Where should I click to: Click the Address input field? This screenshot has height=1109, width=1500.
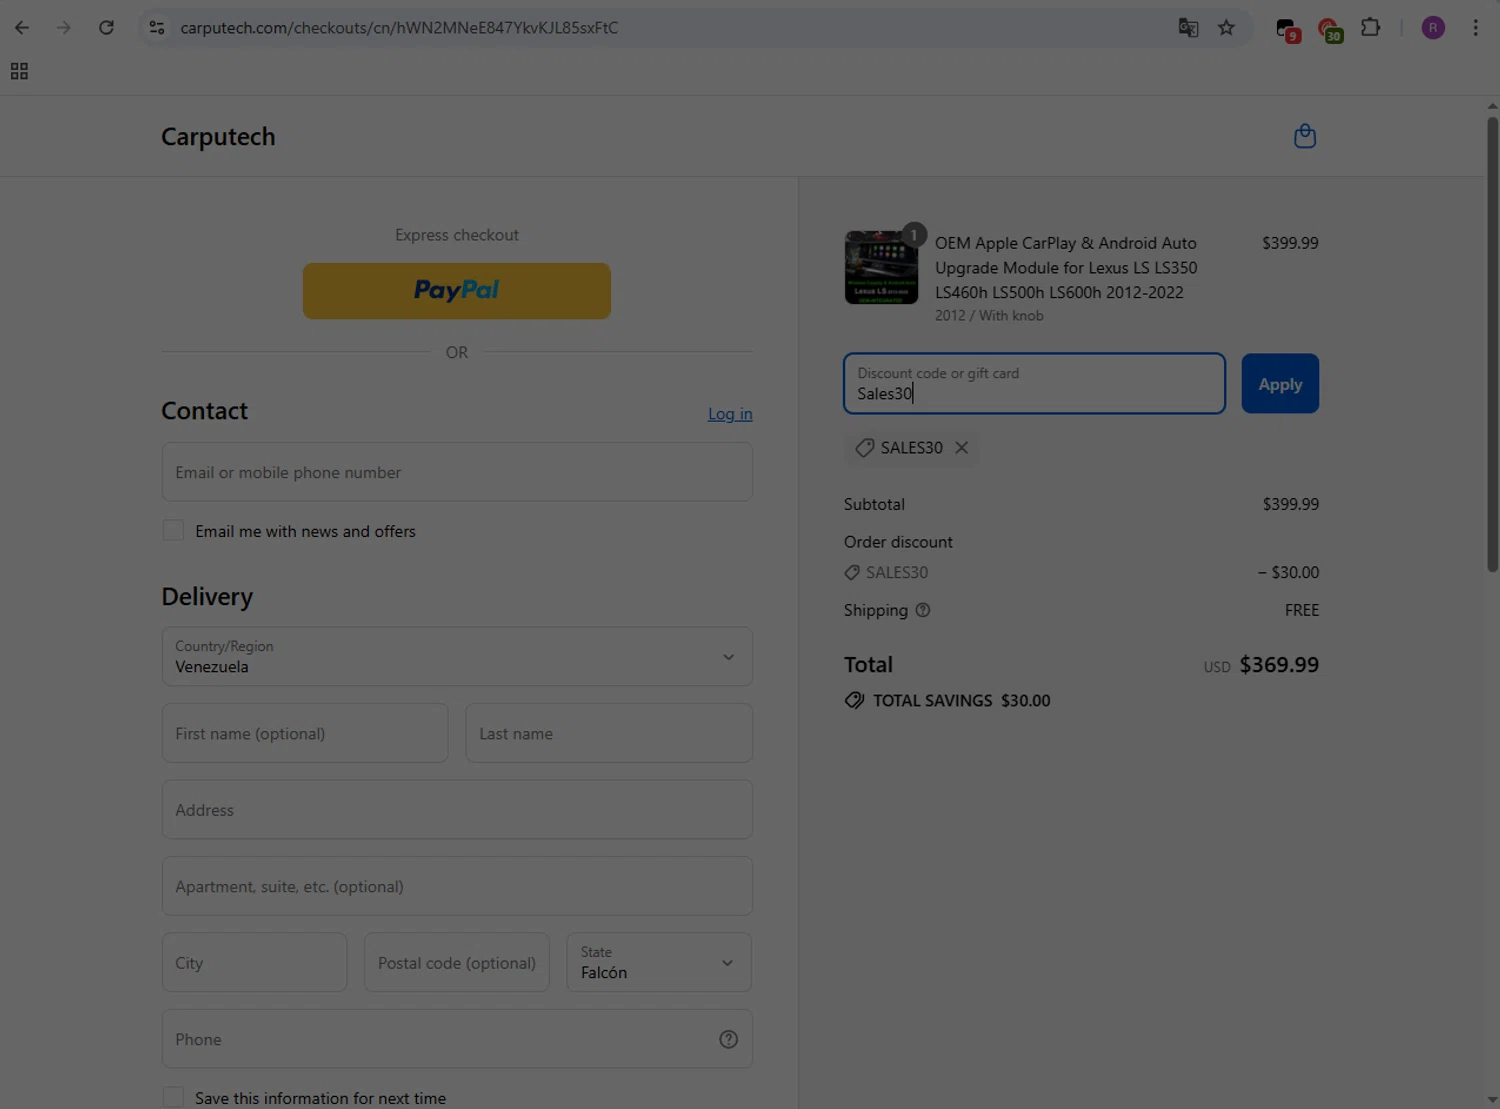tap(457, 810)
